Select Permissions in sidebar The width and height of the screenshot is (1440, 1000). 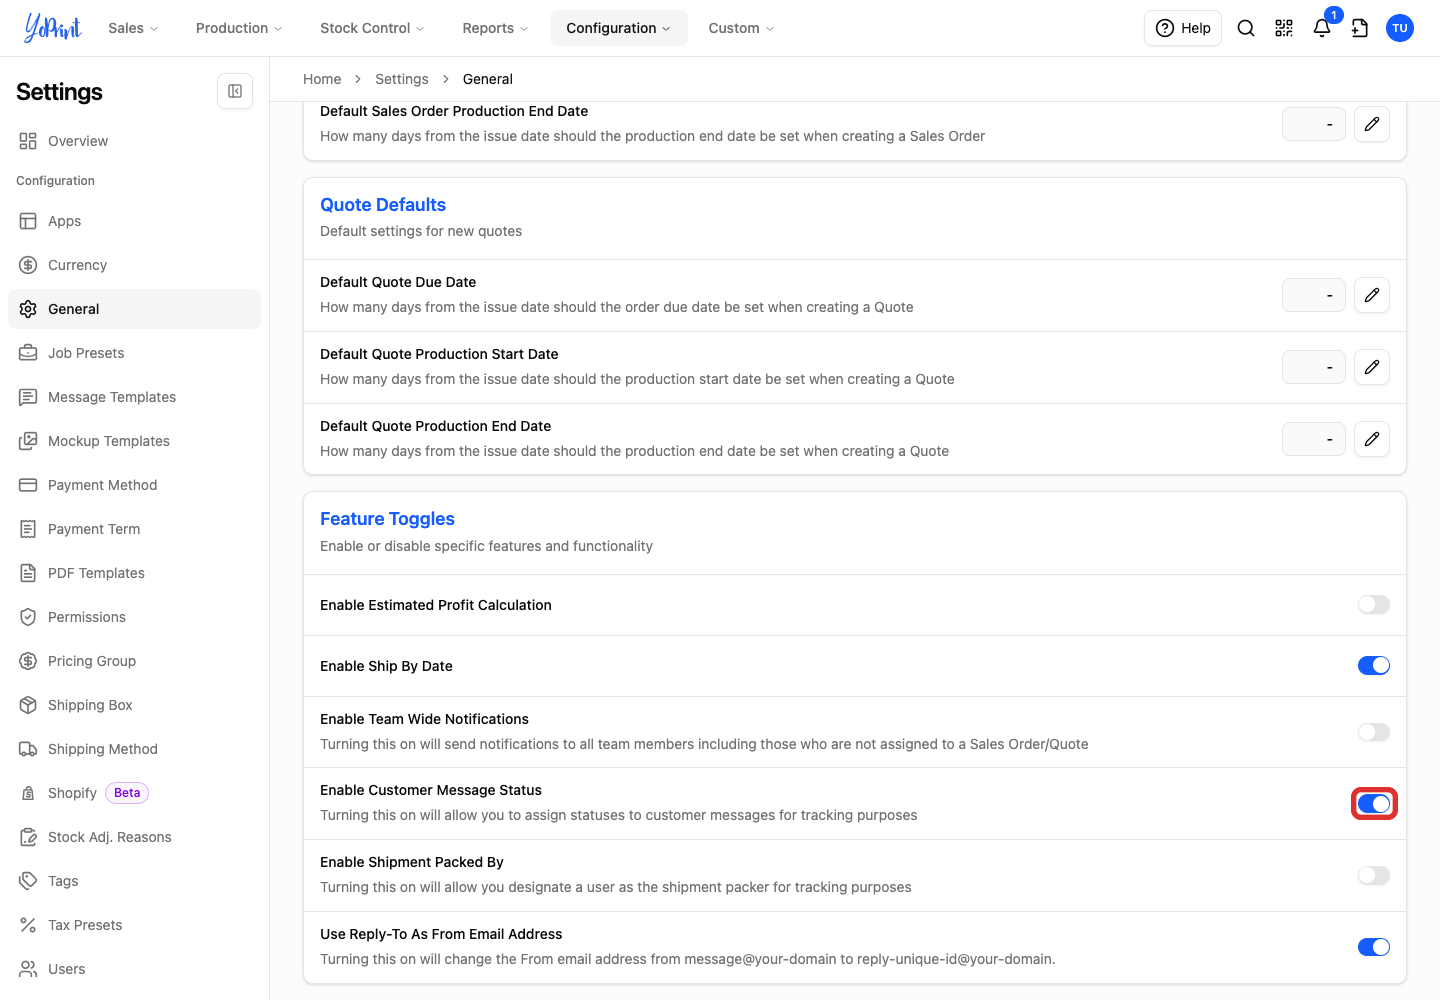point(134,617)
